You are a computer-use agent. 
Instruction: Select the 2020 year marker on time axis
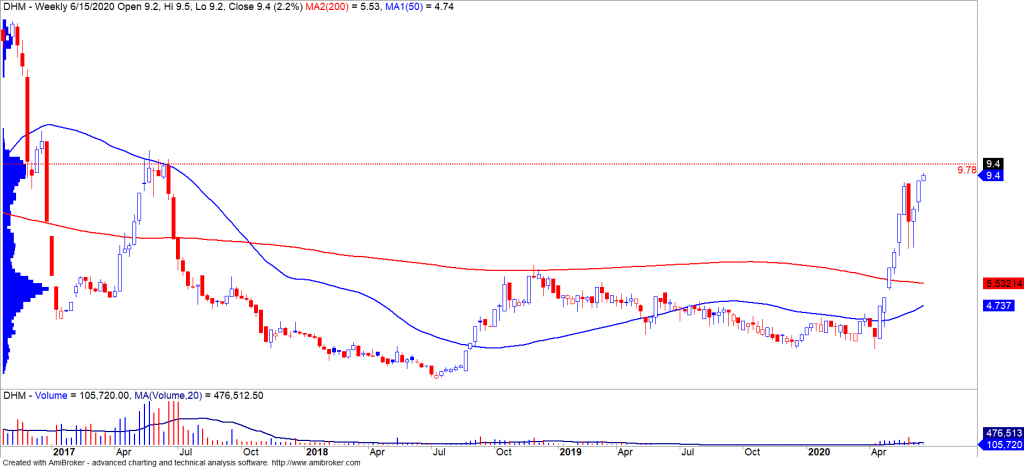[819, 452]
